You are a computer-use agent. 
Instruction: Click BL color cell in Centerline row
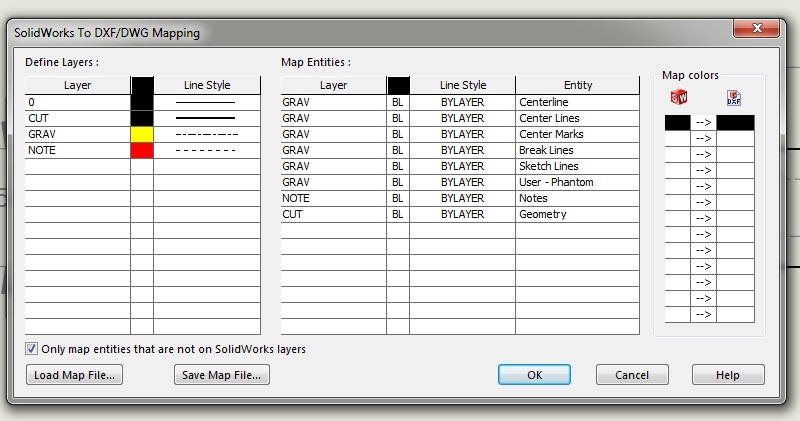click(x=398, y=102)
